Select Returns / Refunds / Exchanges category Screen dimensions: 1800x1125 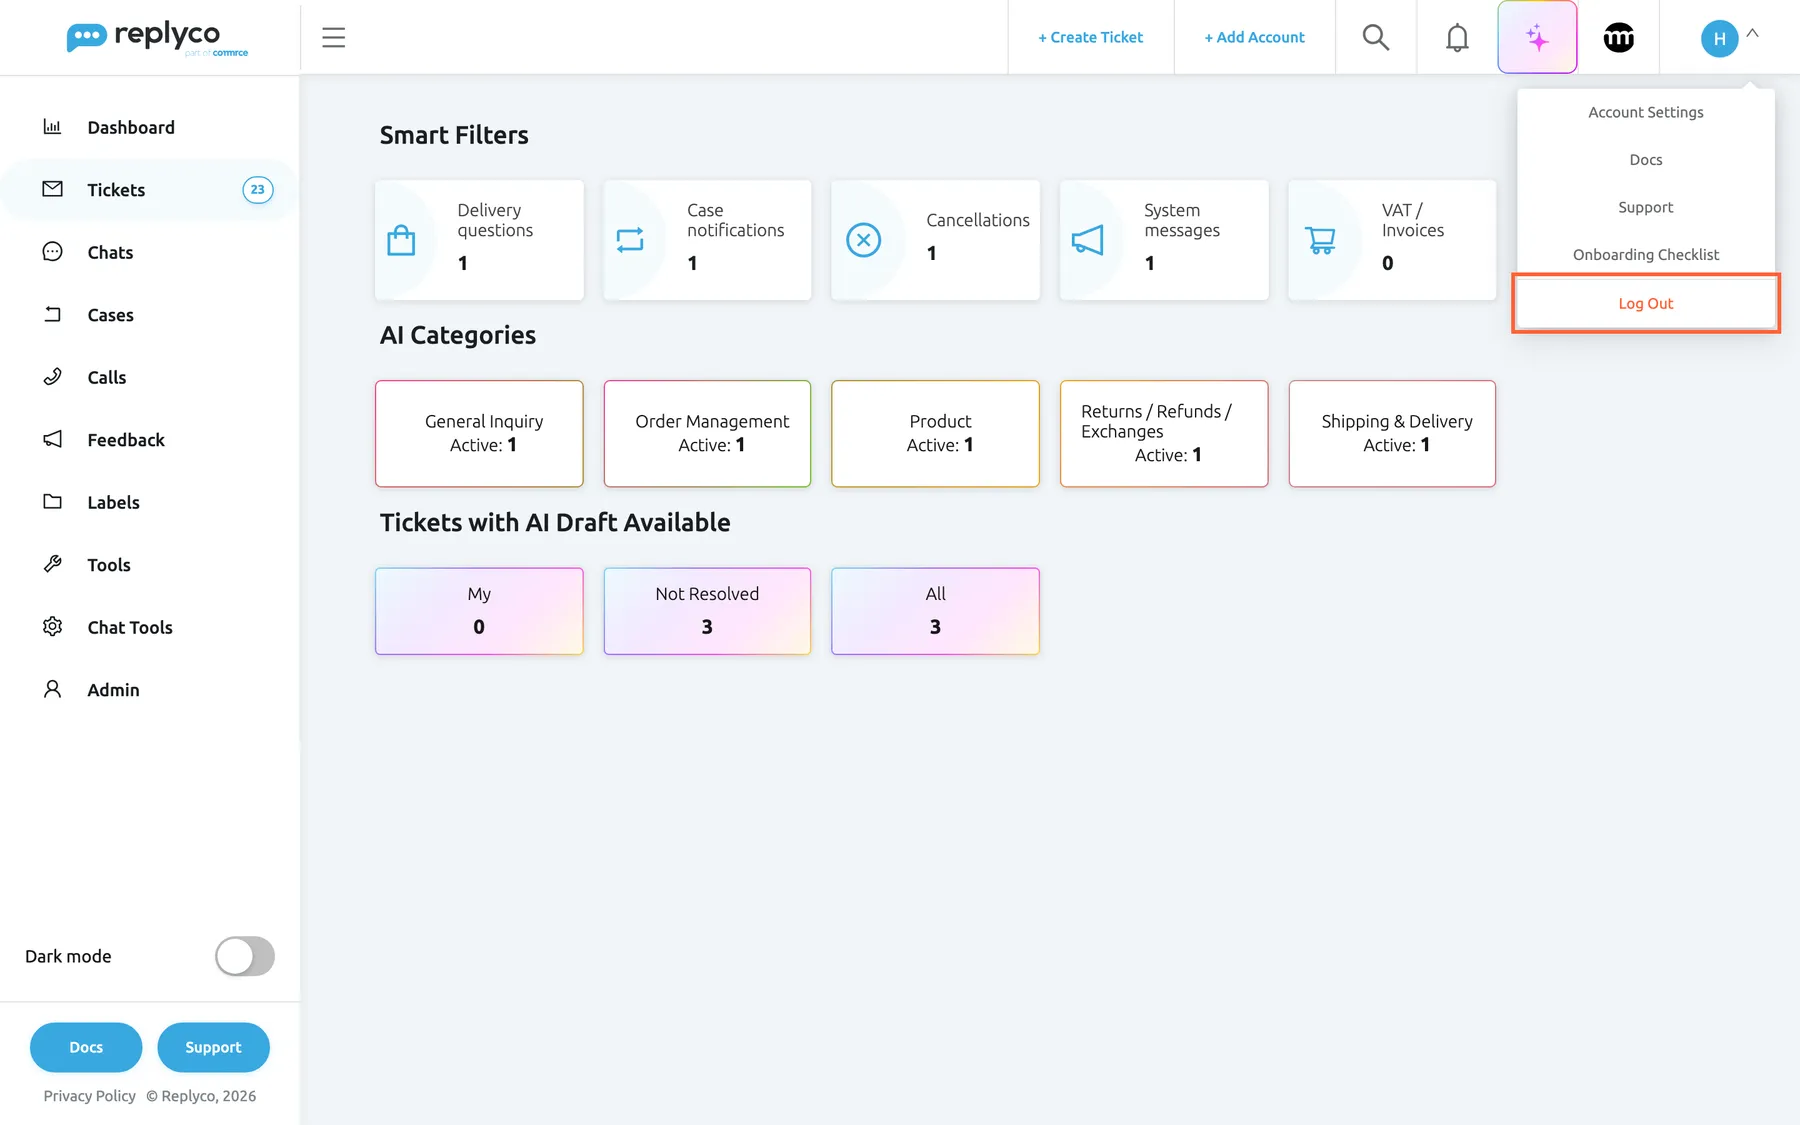coord(1164,433)
